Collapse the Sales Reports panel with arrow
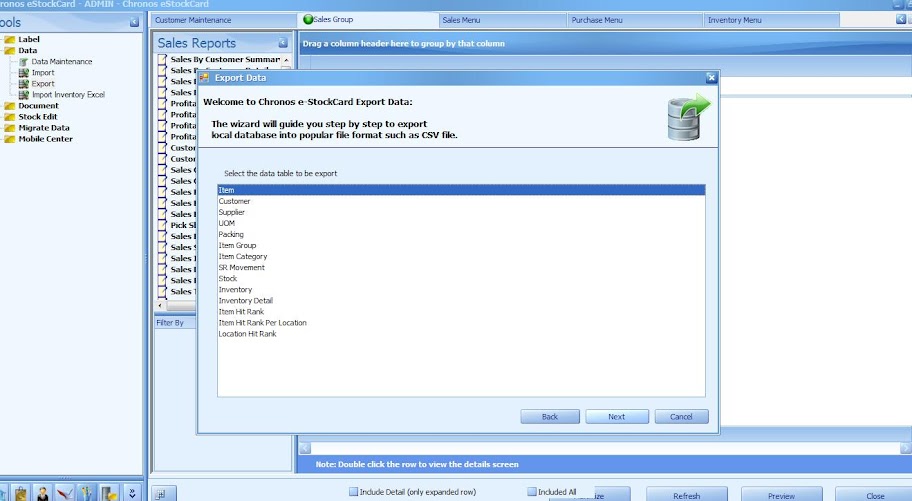912x501 pixels. [x=283, y=42]
